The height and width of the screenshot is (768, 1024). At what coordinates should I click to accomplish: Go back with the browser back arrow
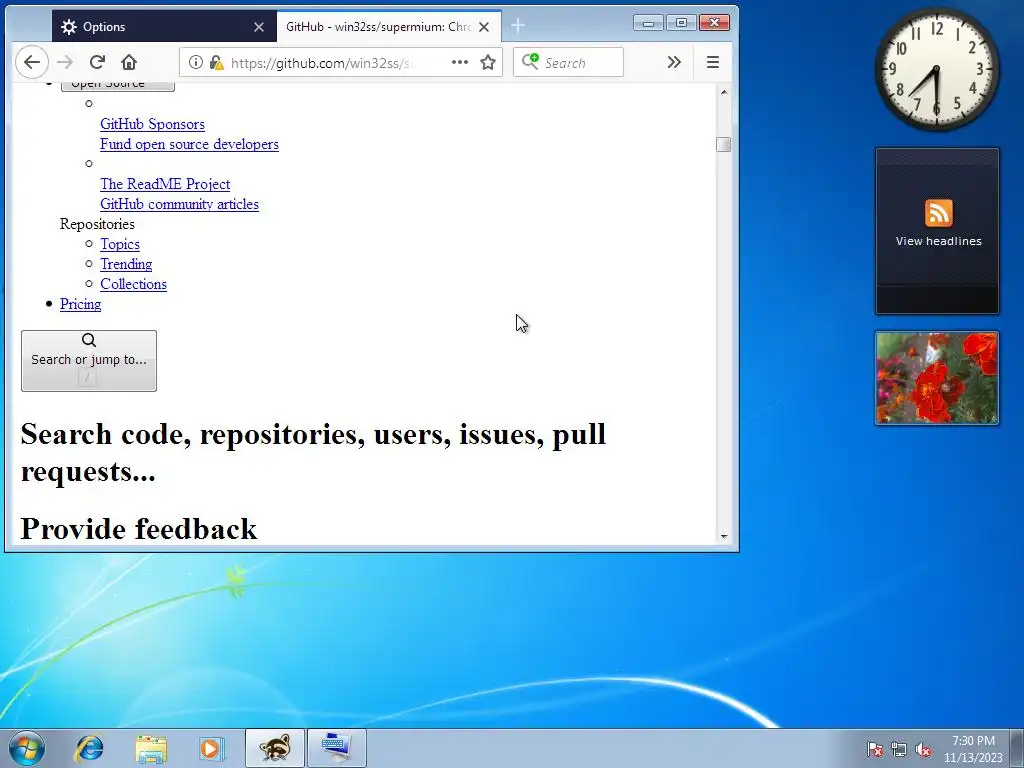[32, 62]
